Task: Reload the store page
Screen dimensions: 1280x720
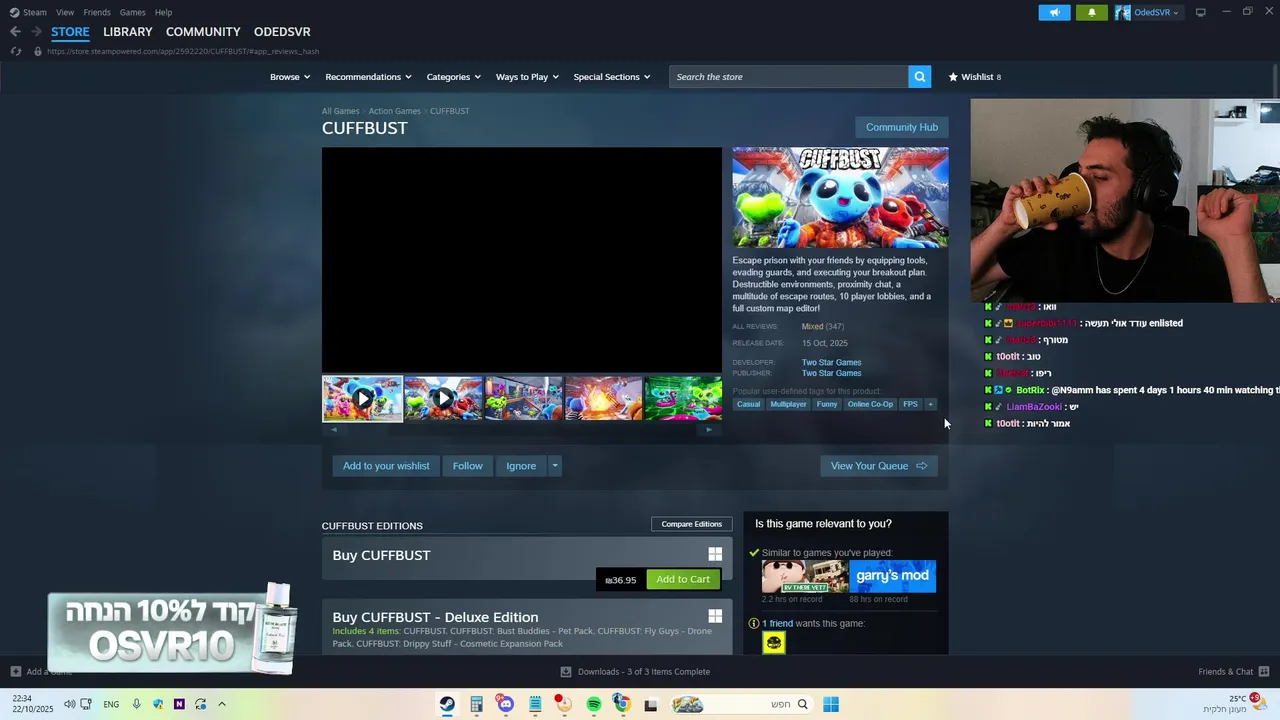Action: click(x=15, y=51)
